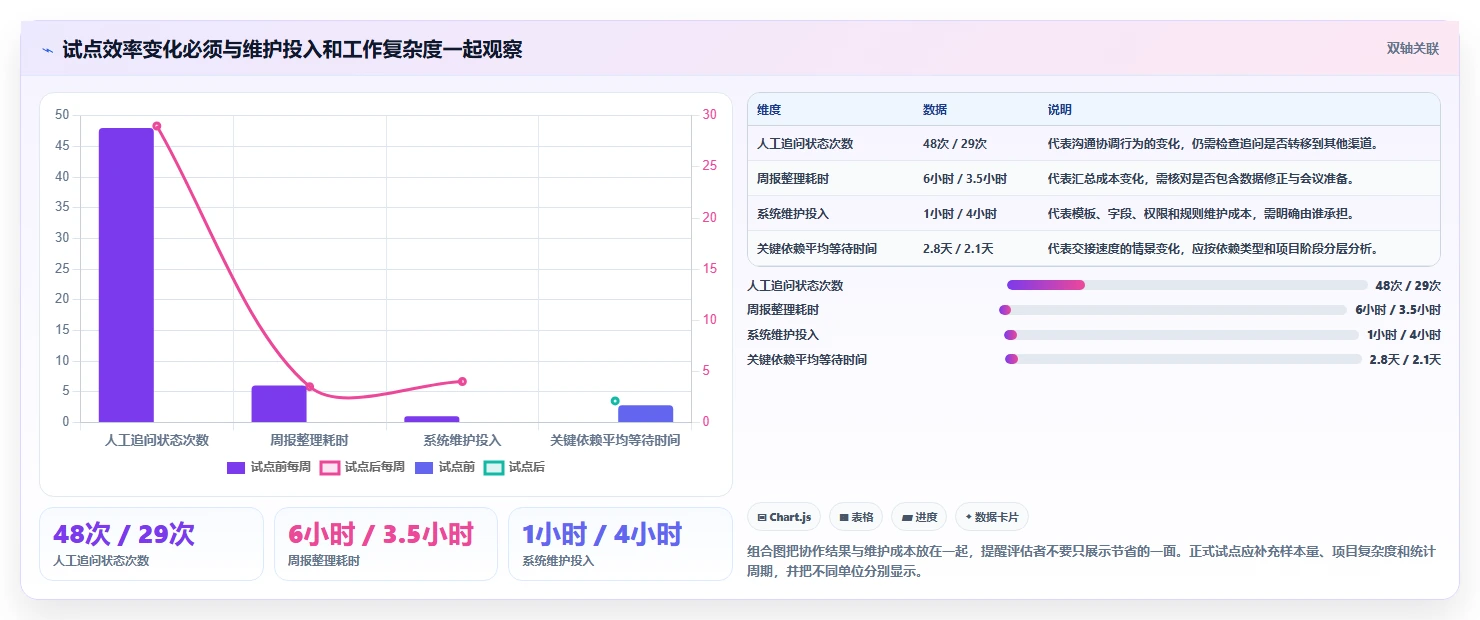Select the 系统维护投入 small bar in chart
This screenshot has height=620, width=1480.
click(x=432, y=419)
